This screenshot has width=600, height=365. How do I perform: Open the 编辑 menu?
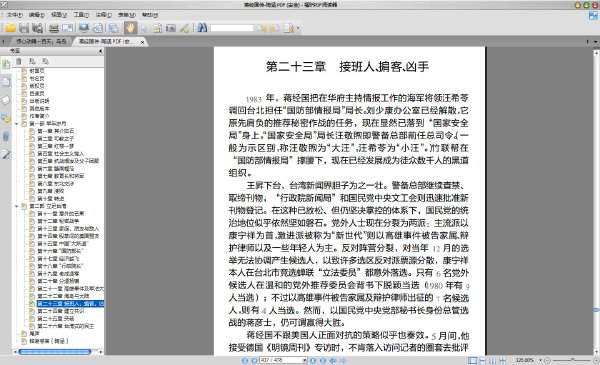[37, 15]
